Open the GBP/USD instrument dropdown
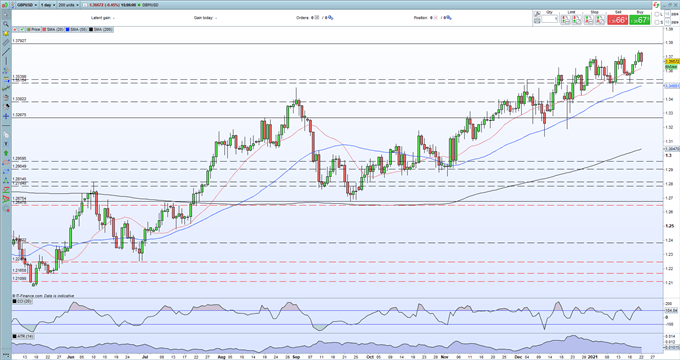Screen dimensions: 680x360 (27, 5)
